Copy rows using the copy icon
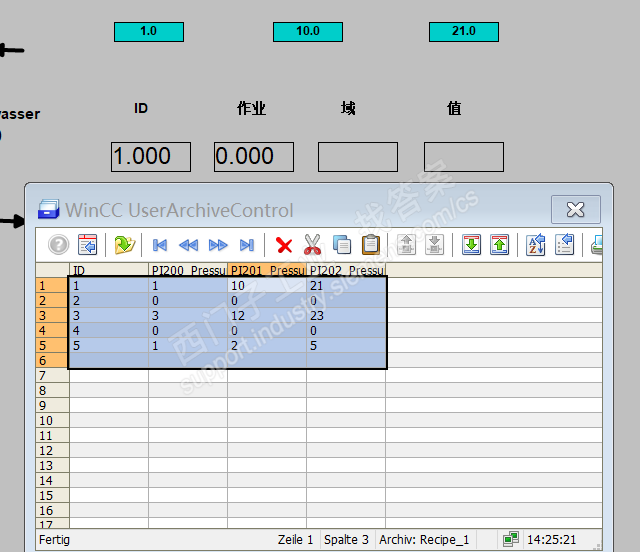The image size is (640, 552). pos(342,245)
